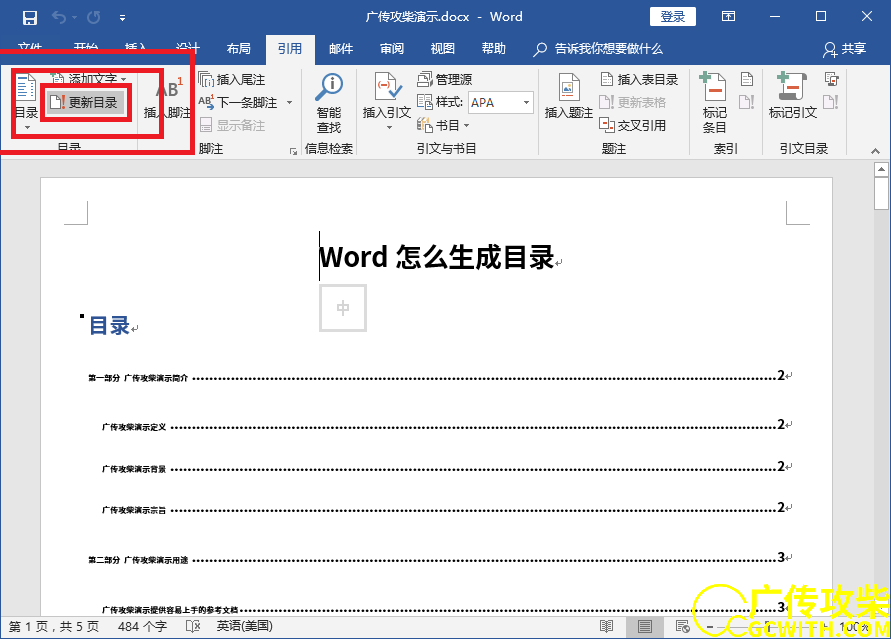Viewport: 891px width, 639px height.
Task: Click 标记引文 to mark a citation
Action: pos(793,97)
